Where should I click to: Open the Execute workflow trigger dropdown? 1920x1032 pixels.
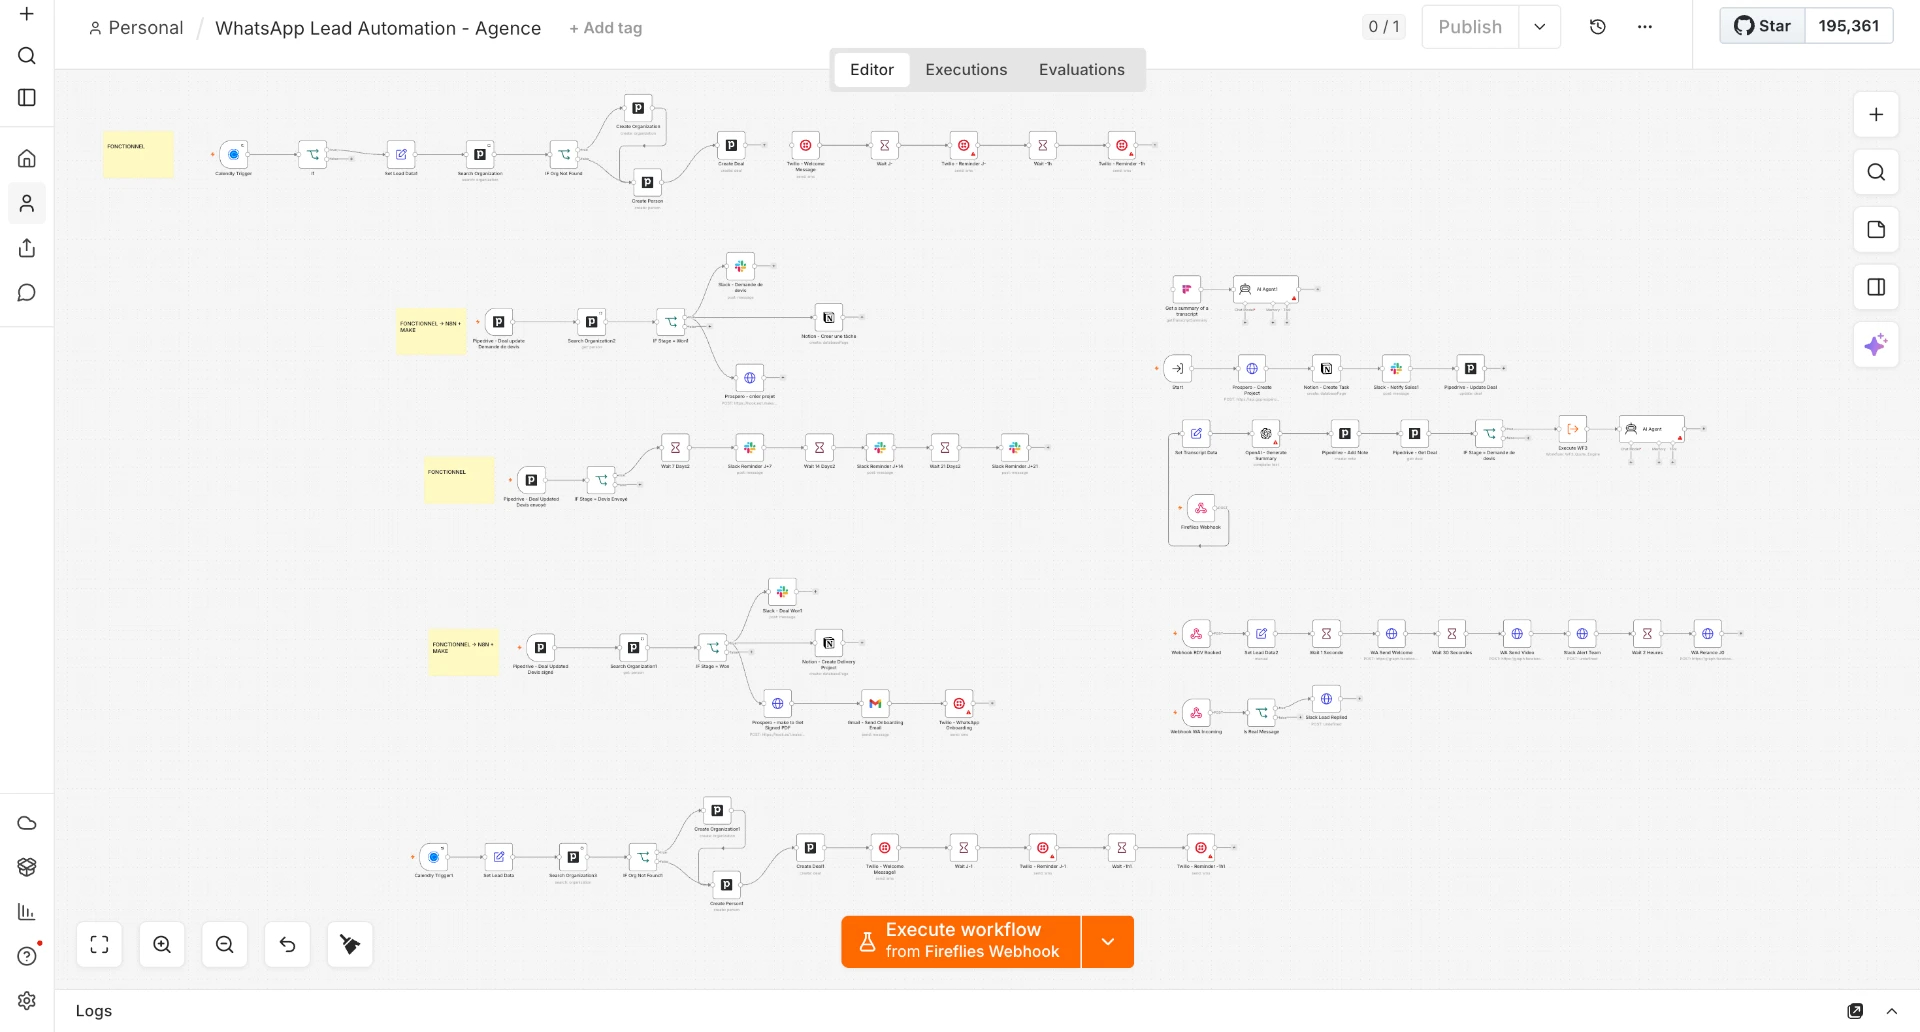point(1108,942)
